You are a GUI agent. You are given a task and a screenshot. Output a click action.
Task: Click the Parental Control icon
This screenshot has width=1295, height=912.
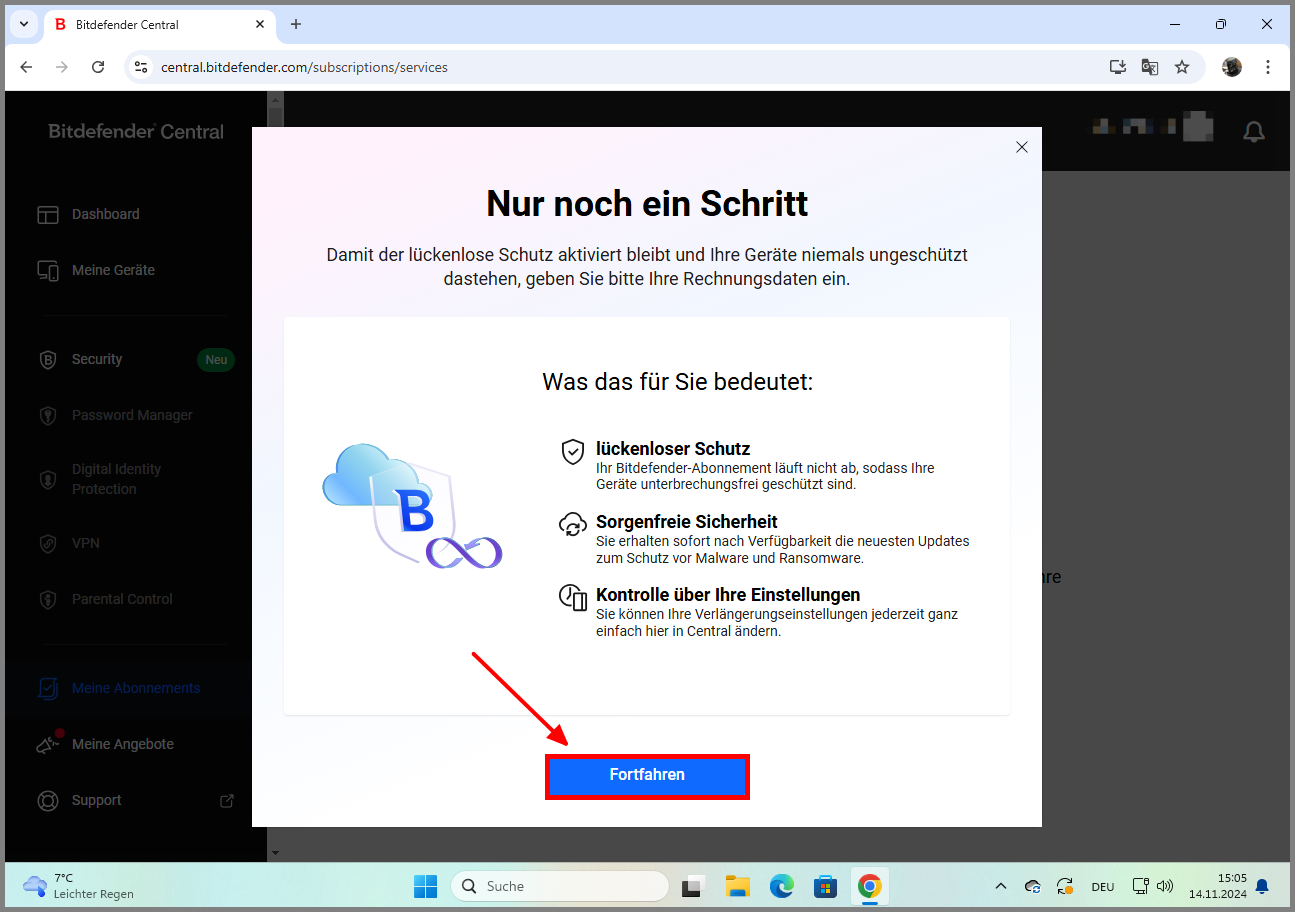pos(48,599)
